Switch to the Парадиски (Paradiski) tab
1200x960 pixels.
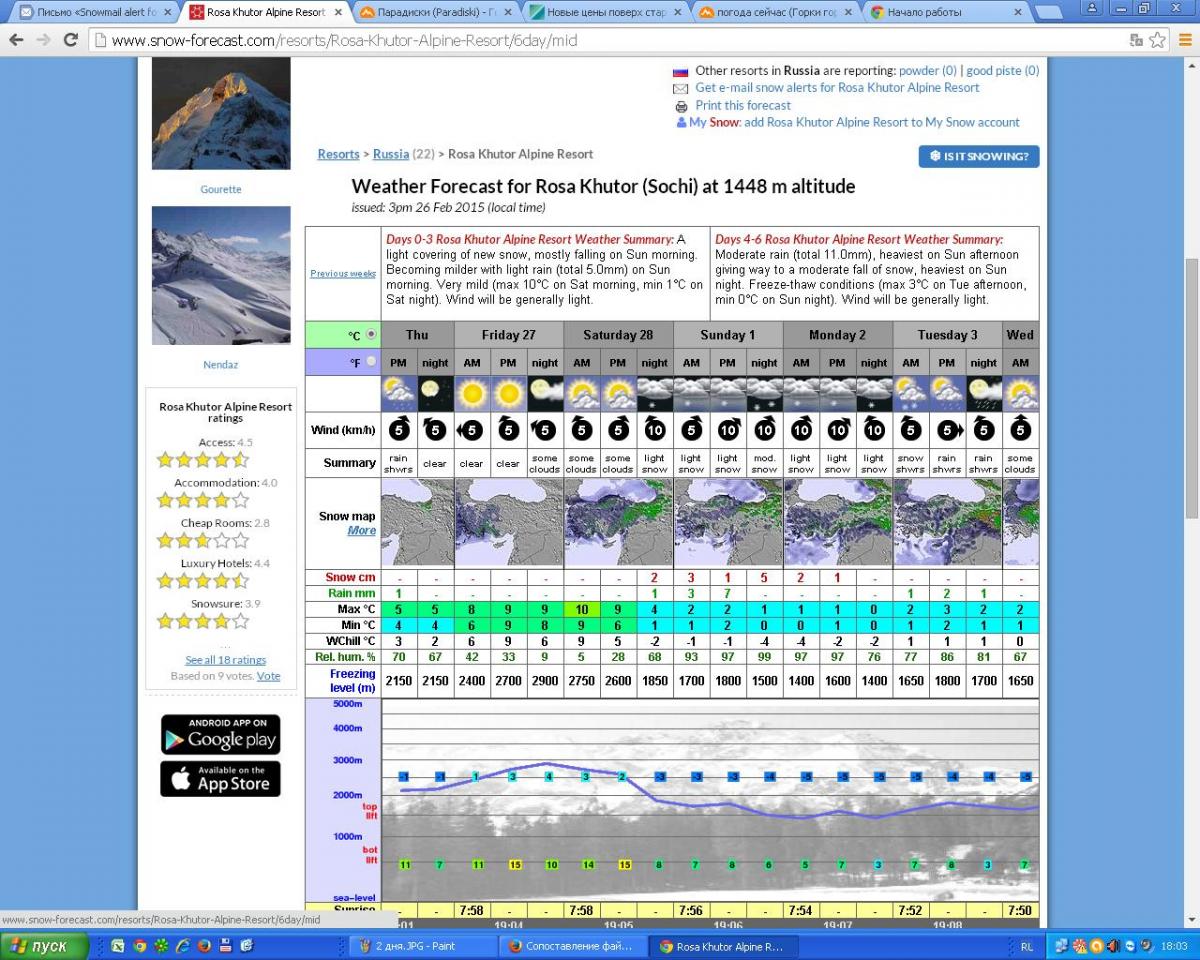point(435,13)
